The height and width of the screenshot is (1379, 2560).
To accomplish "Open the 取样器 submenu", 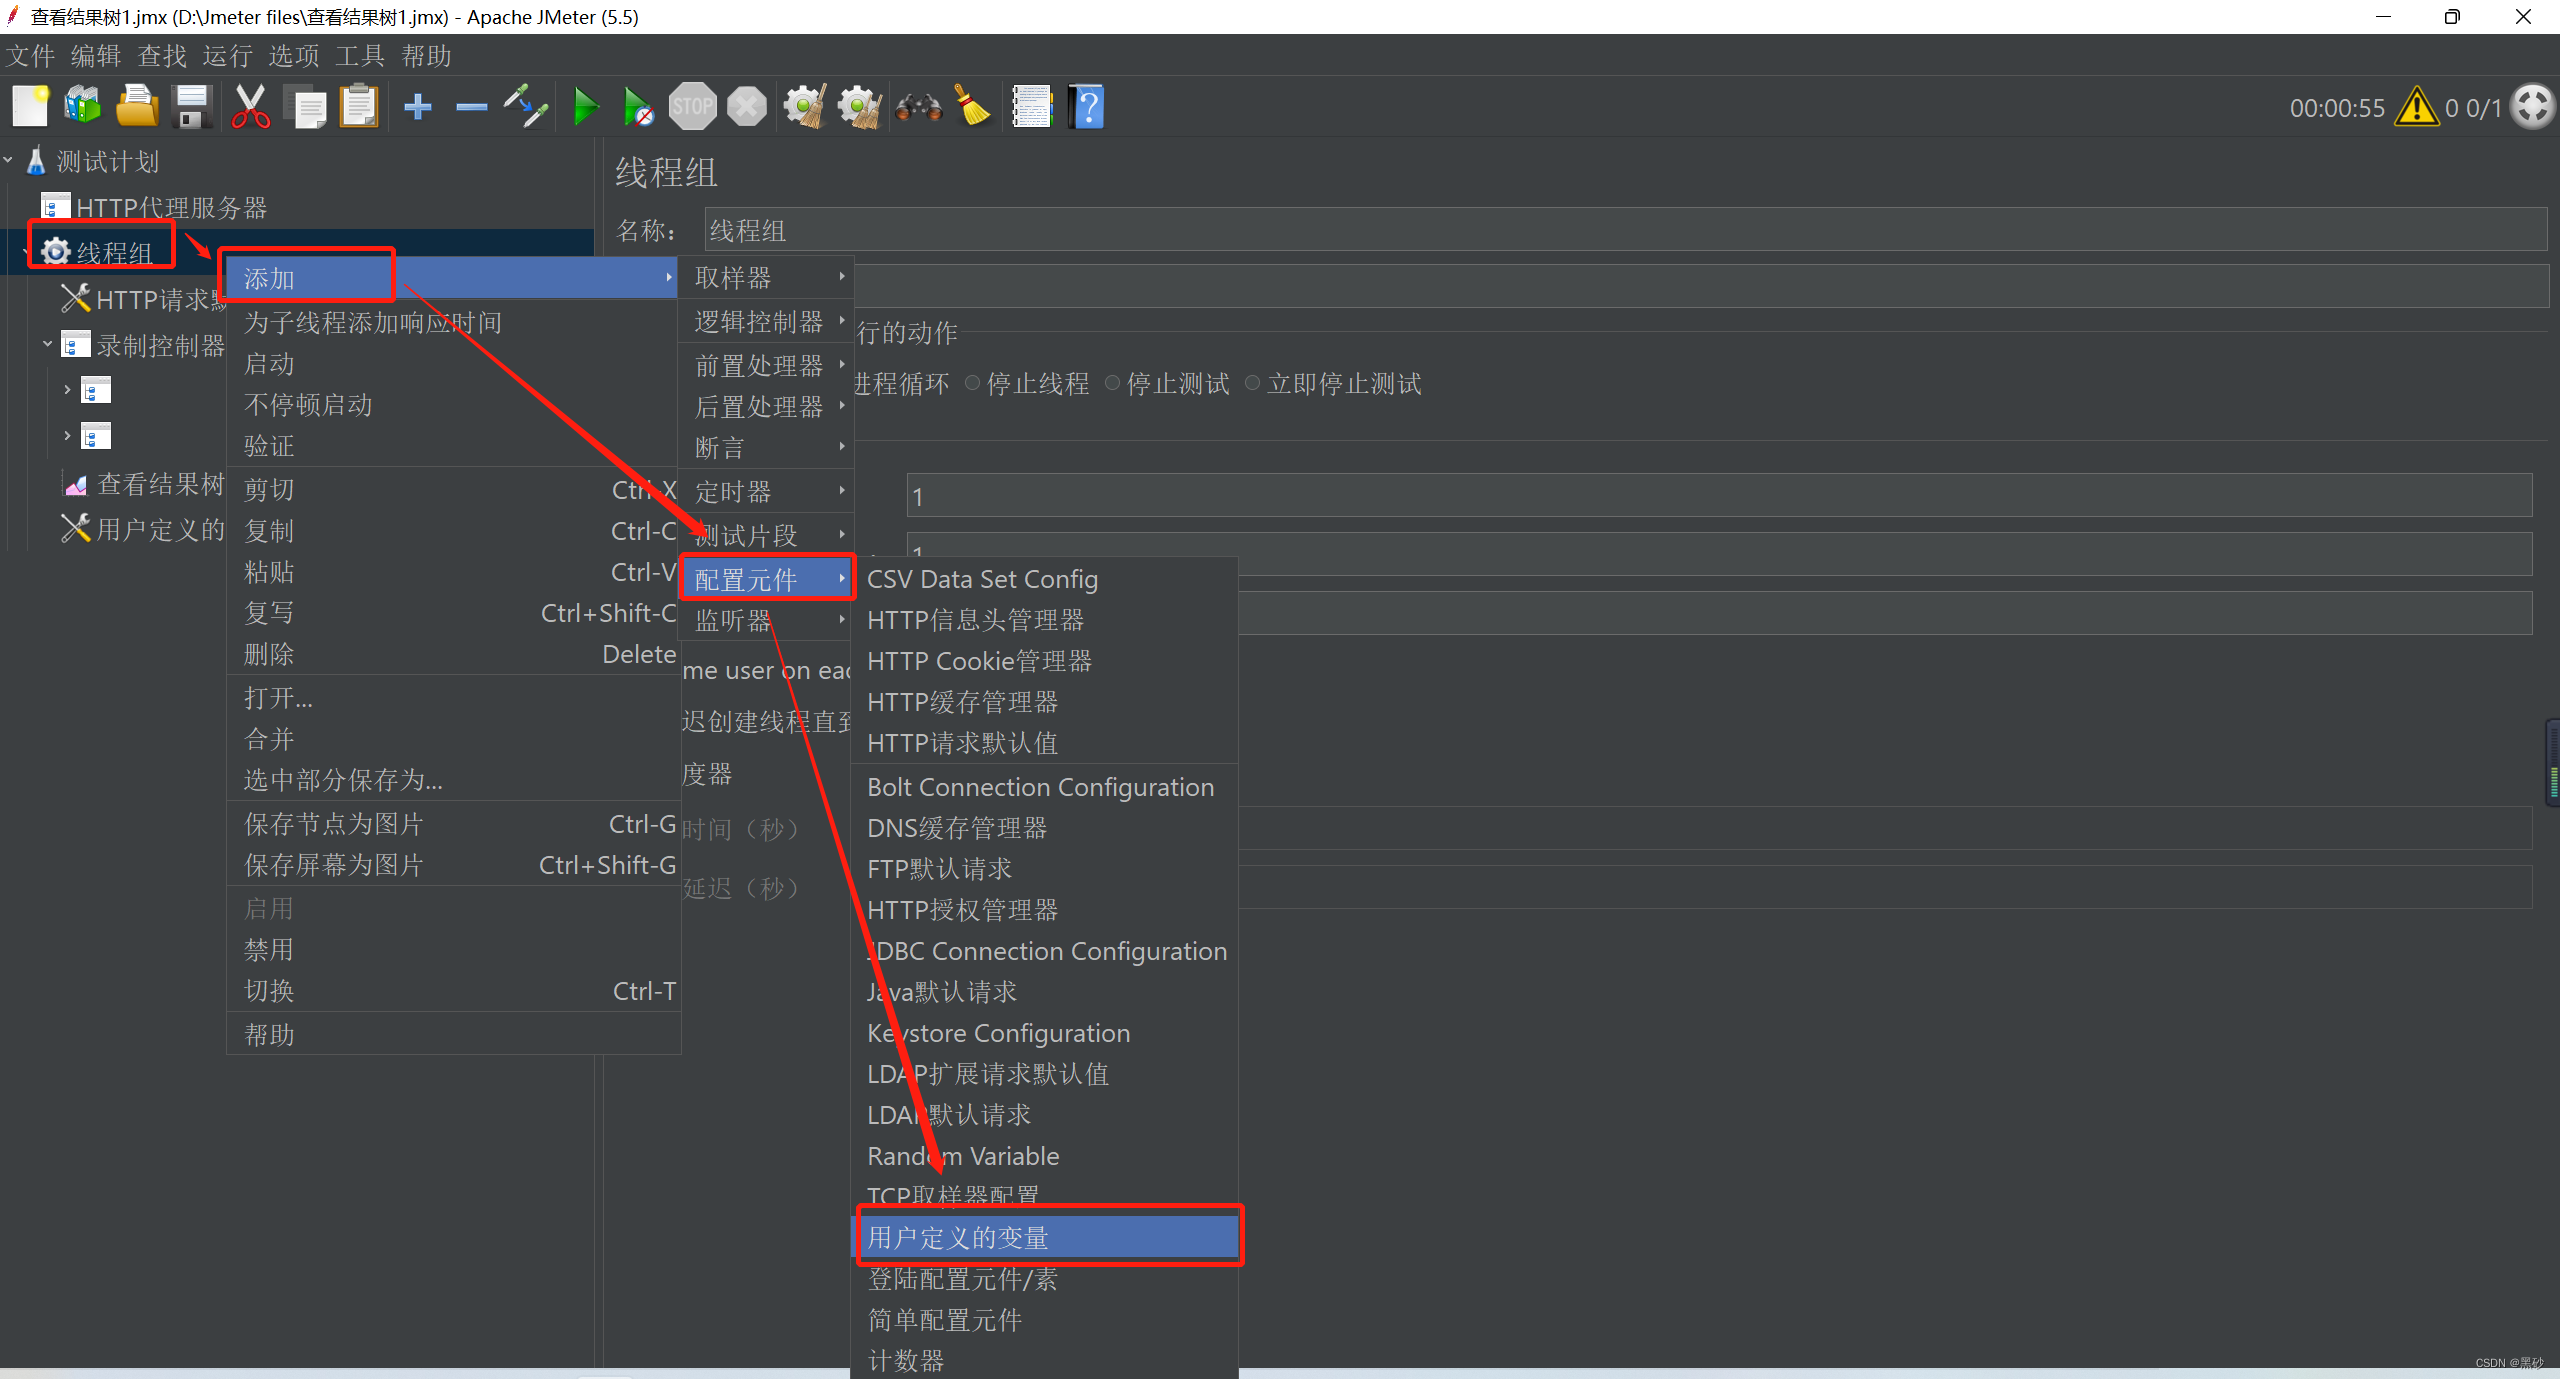I will click(766, 277).
